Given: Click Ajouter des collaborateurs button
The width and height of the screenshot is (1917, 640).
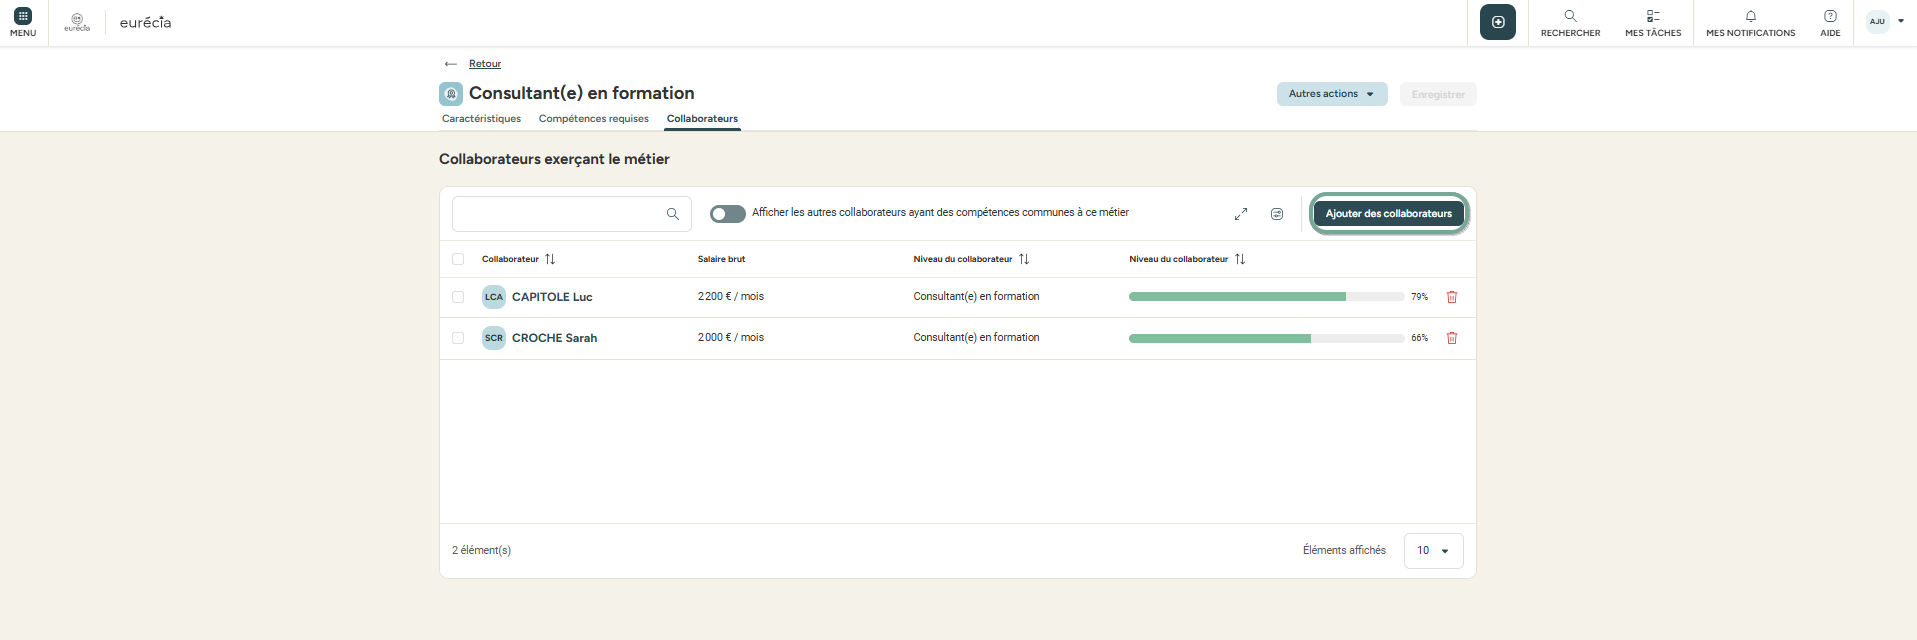Looking at the screenshot, I should pyautogui.click(x=1388, y=214).
